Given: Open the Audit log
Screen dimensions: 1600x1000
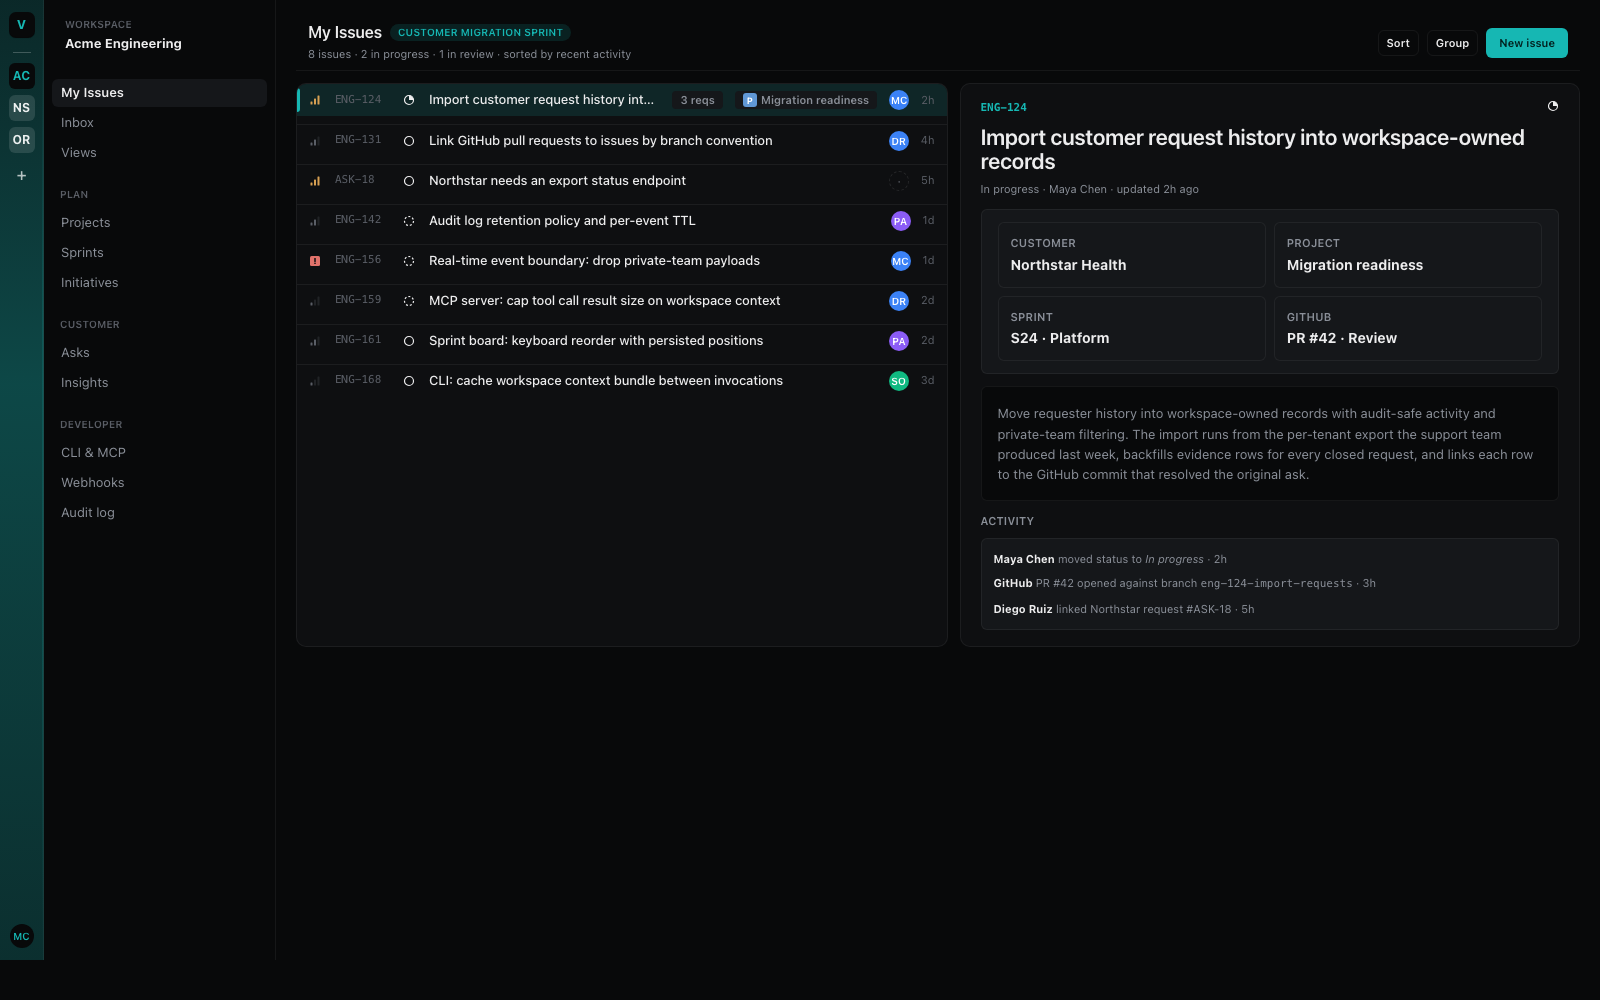Looking at the screenshot, I should tap(159, 513).
